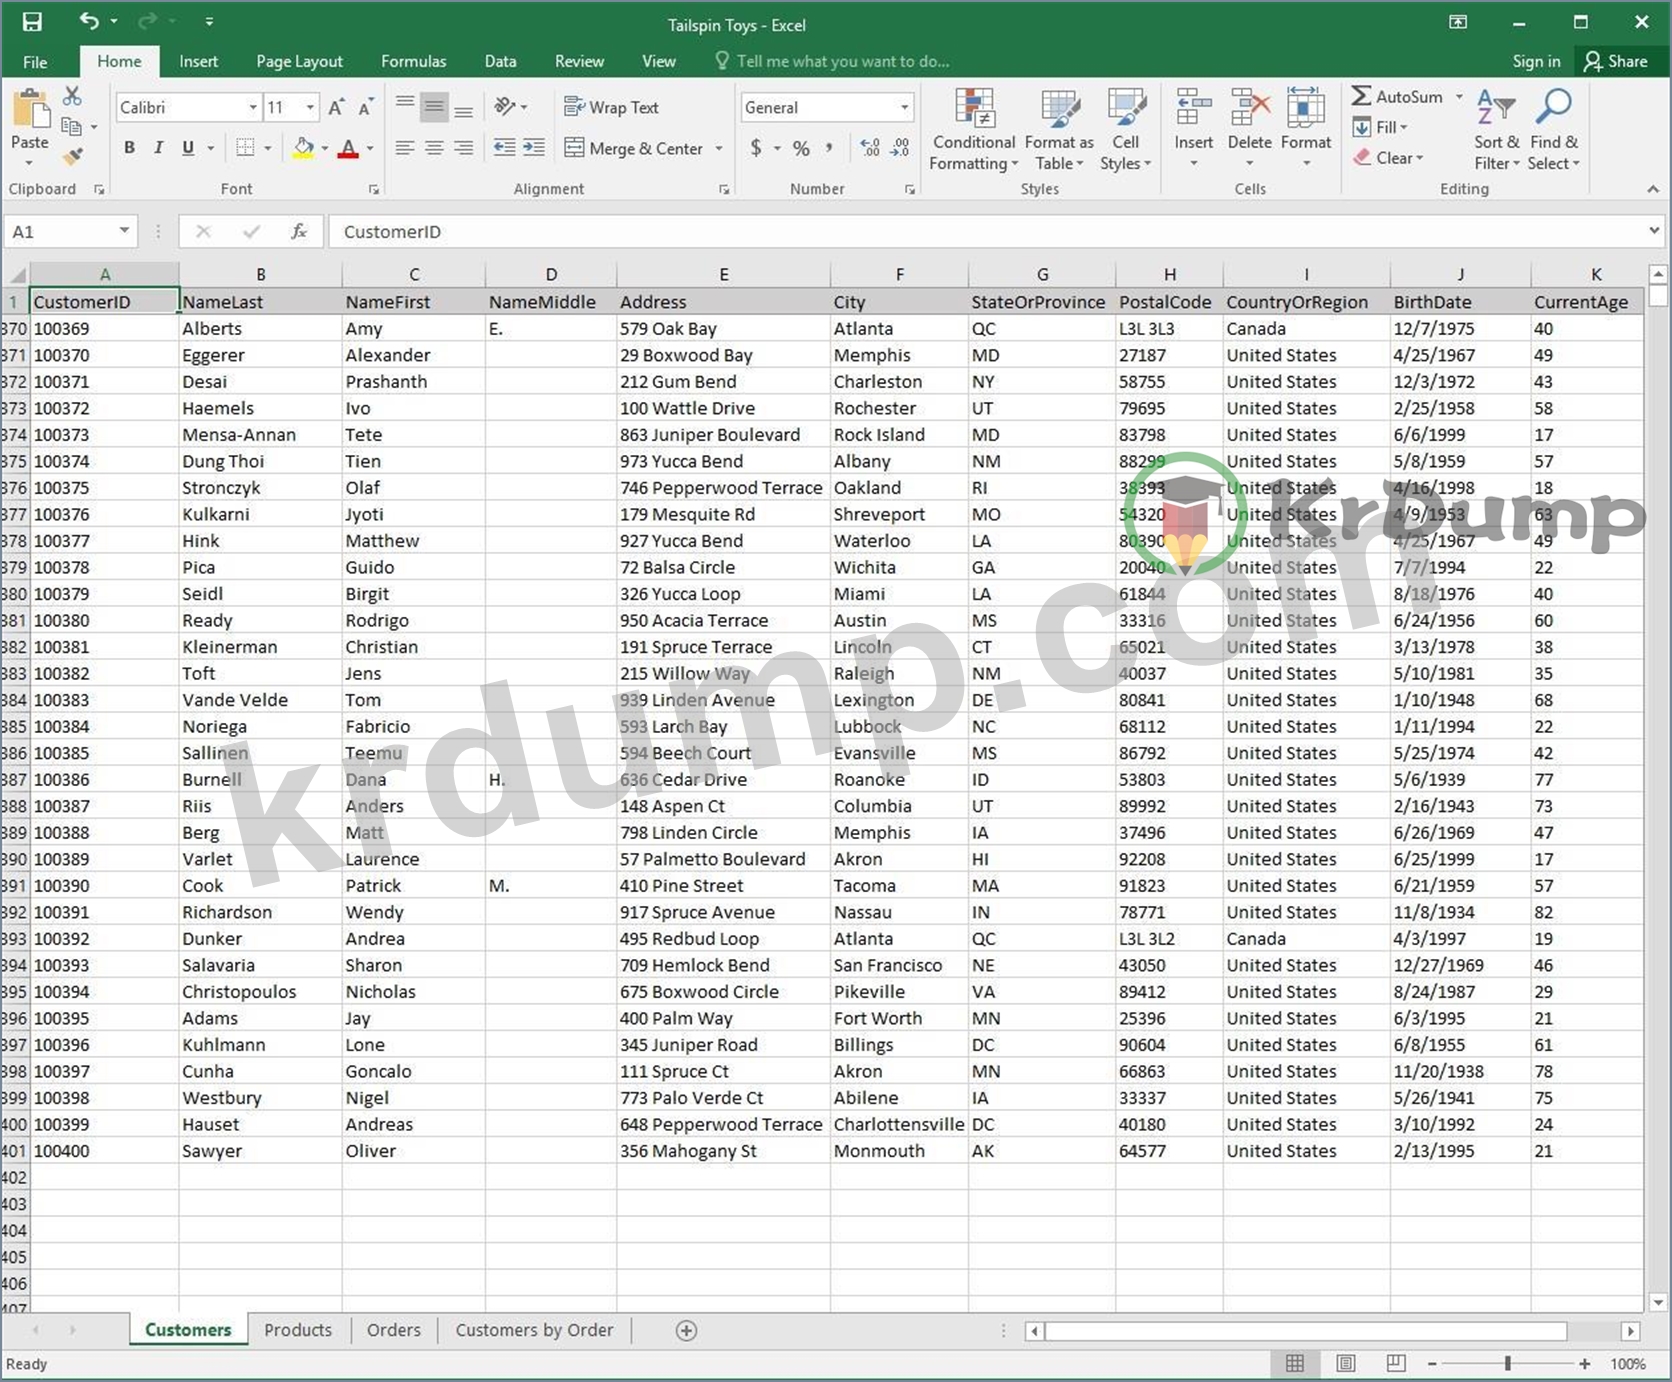
Task: Click the Decrease Indent icon
Action: click(505, 148)
